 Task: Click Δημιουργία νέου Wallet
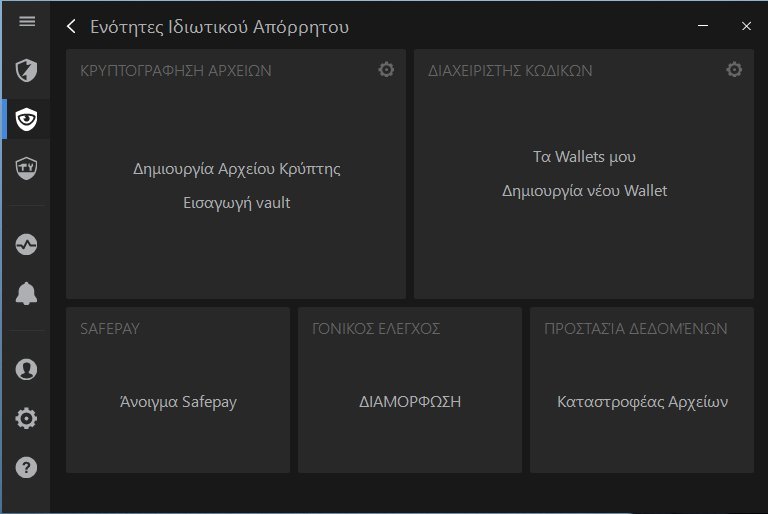pyautogui.click(x=584, y=191)
